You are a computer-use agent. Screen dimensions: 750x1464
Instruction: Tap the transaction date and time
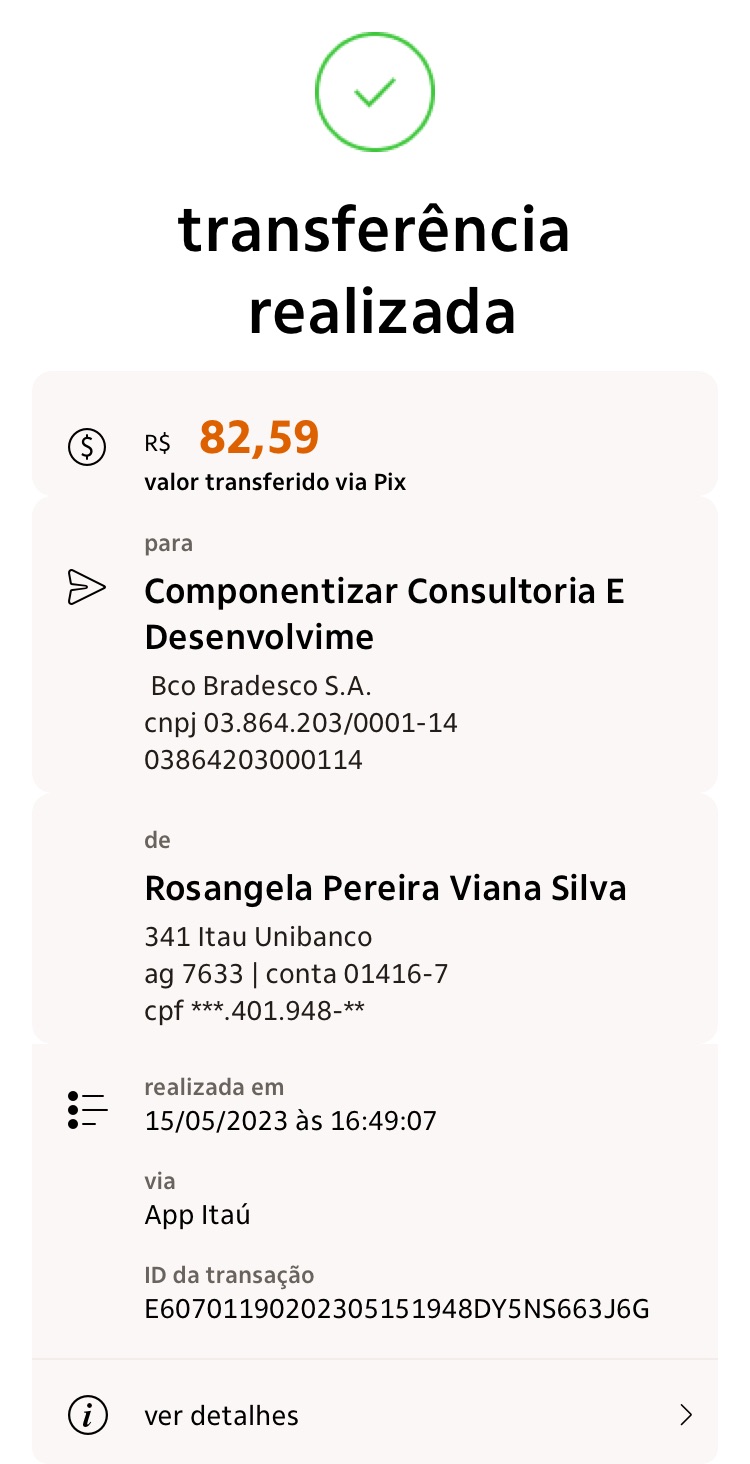click(291, 1120)
